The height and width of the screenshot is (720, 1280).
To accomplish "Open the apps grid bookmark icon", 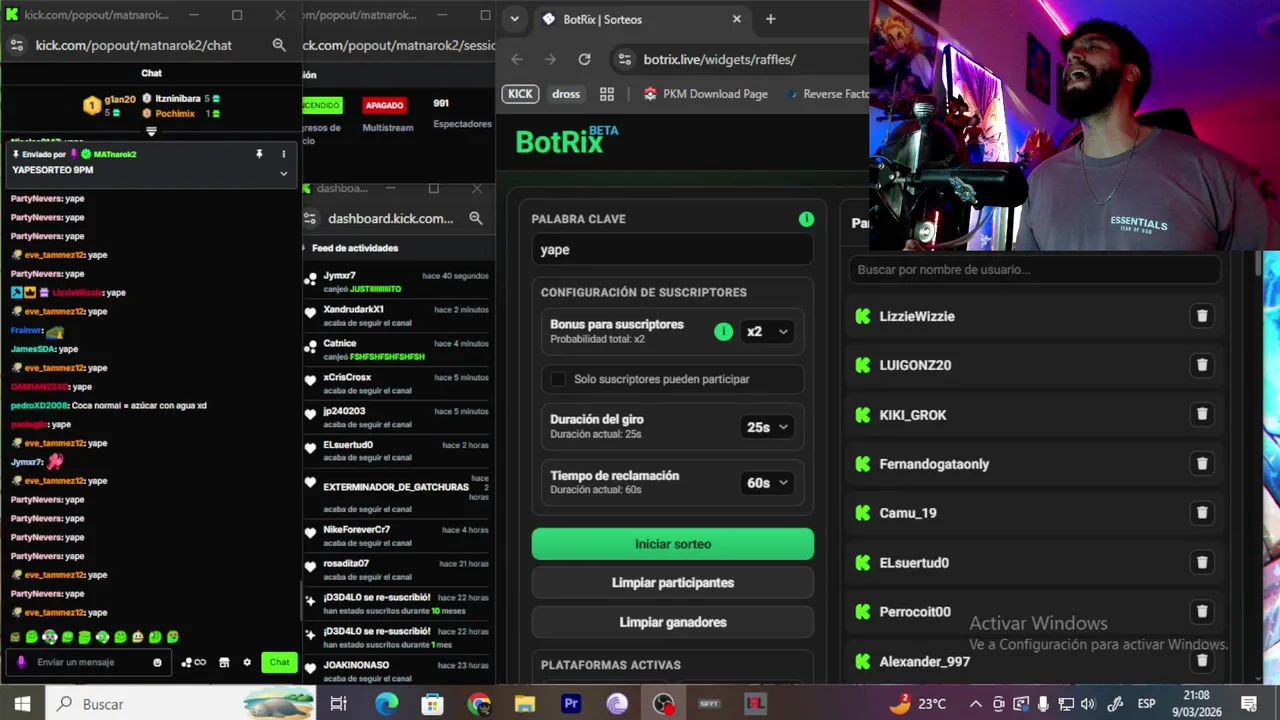I will [606, 94].
